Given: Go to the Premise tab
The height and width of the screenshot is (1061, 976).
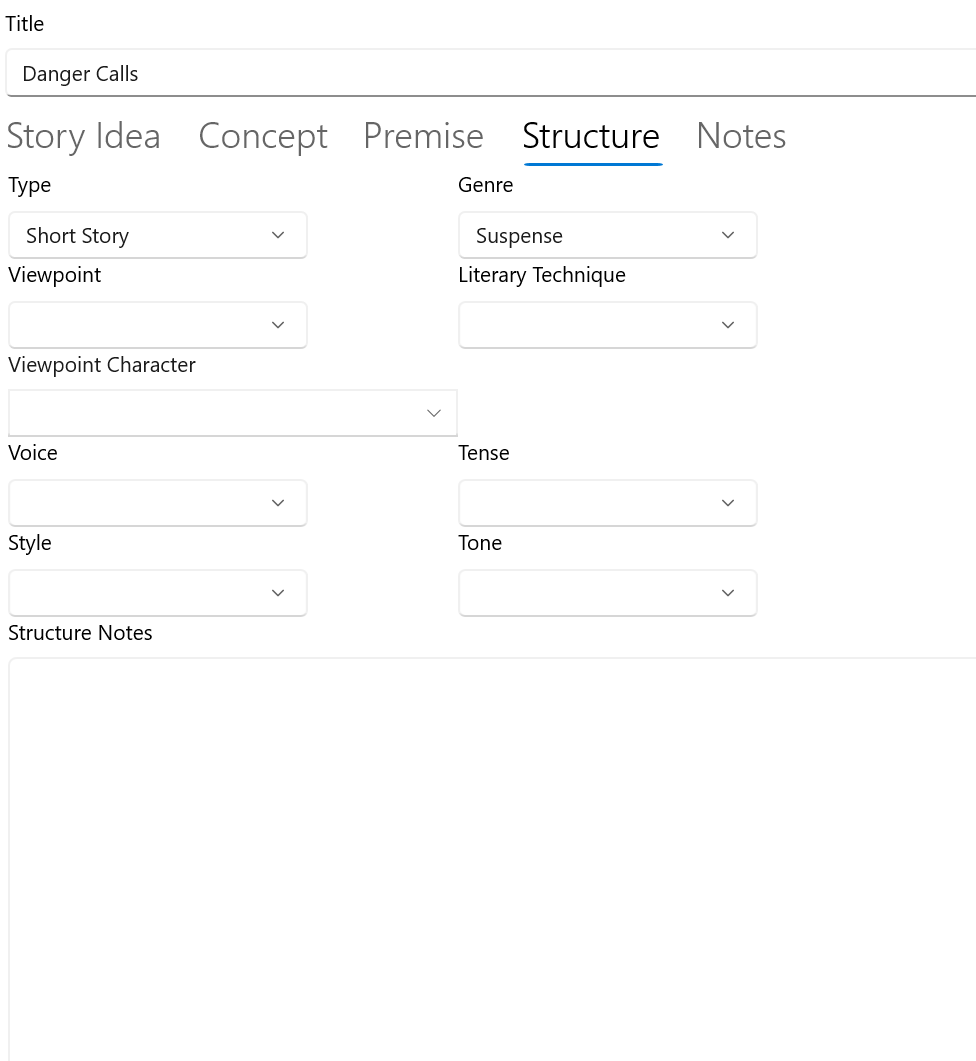Looking at the screenshot, I should tap(424, 137).
